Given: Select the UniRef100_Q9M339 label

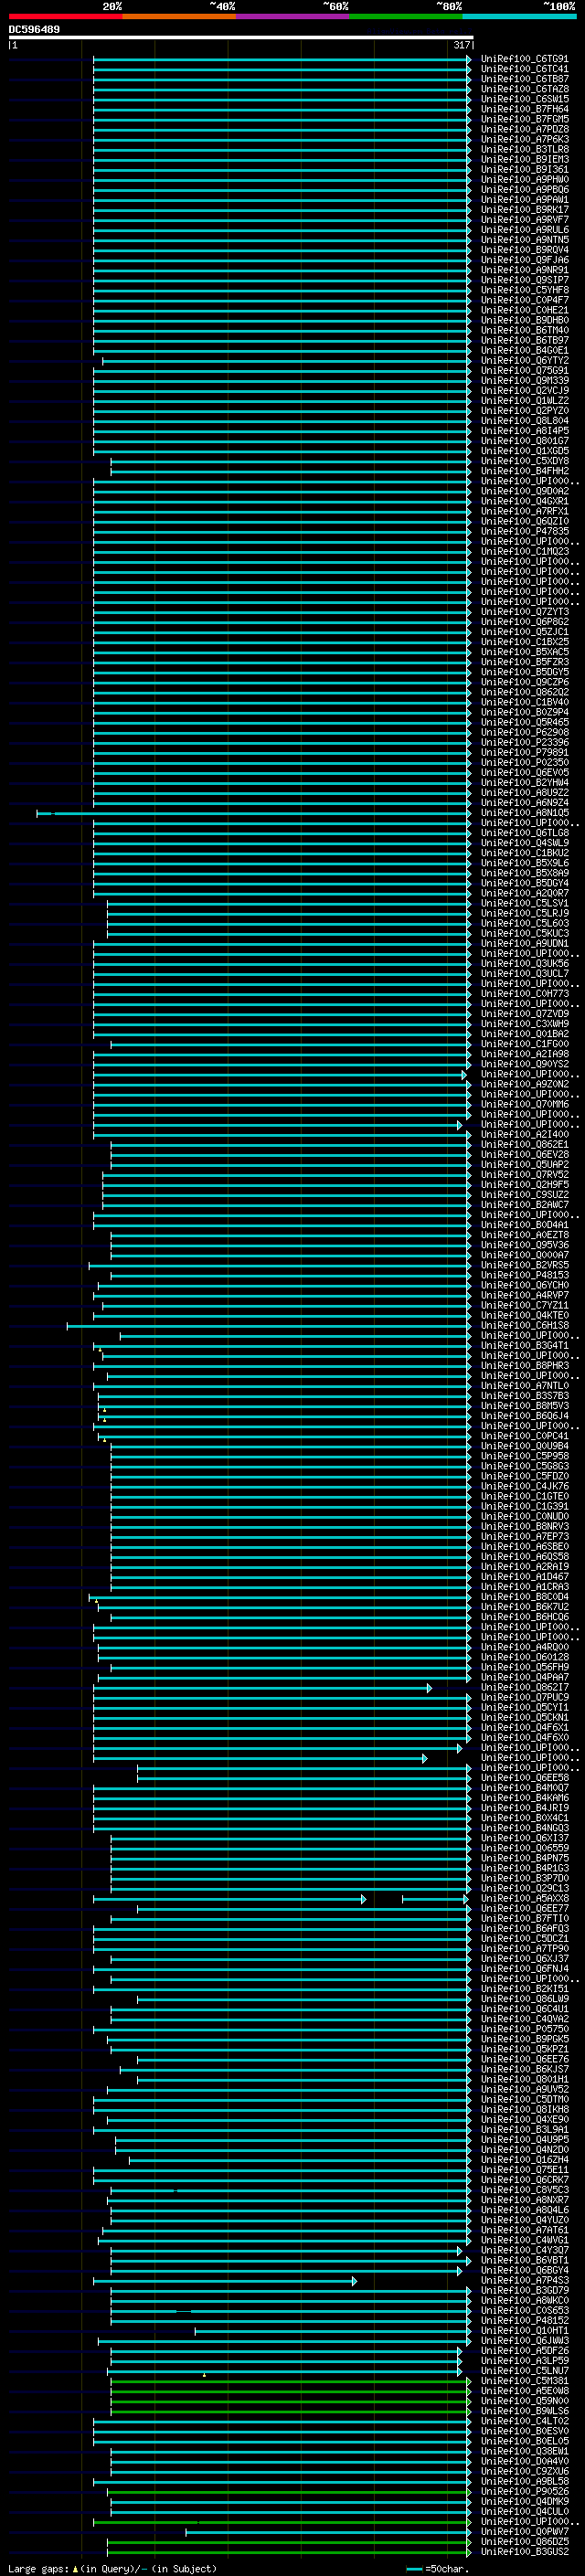Looking at the screenshot, I should (524, 380).
